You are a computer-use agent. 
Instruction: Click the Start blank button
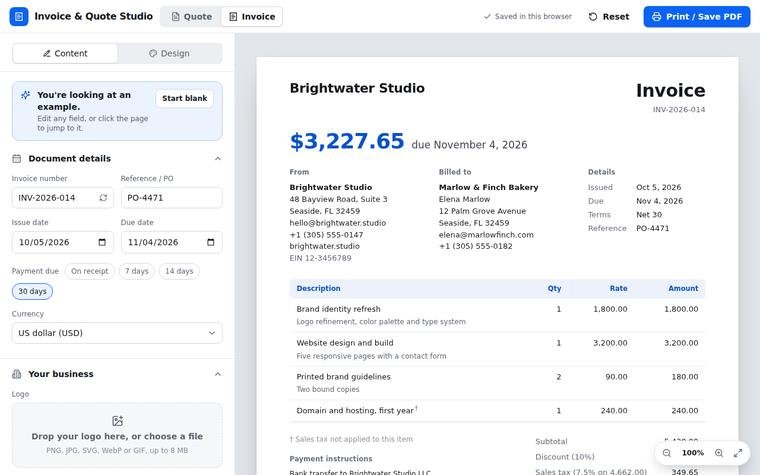184,98
